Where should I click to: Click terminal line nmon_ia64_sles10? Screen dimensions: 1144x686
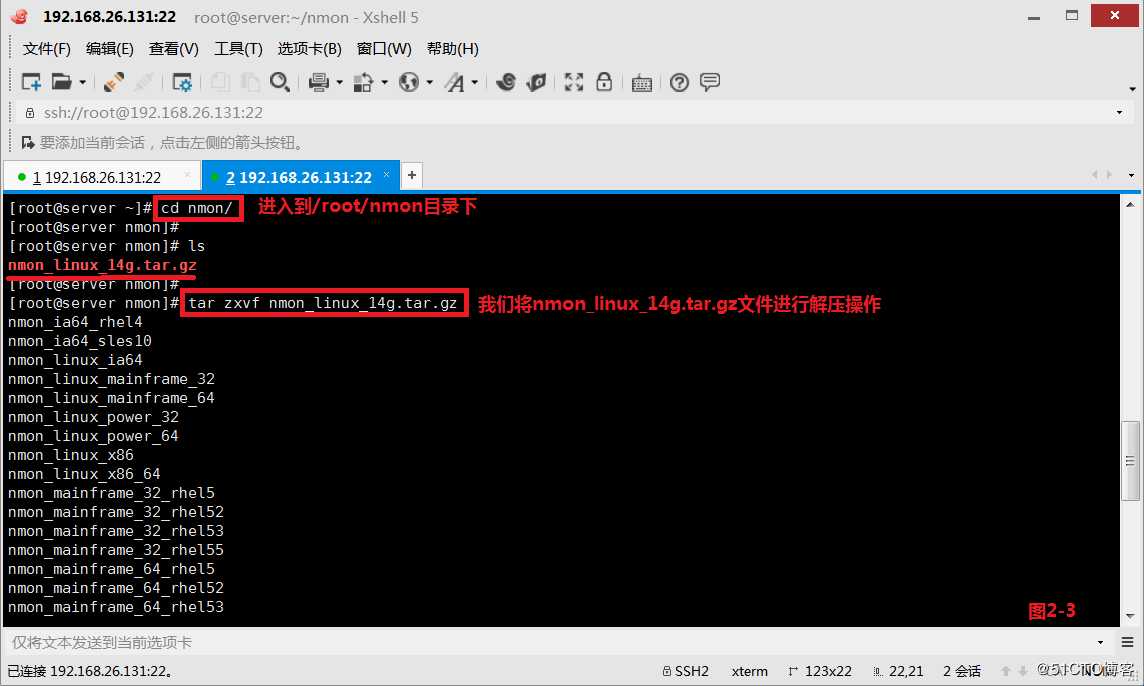[80, 342]
